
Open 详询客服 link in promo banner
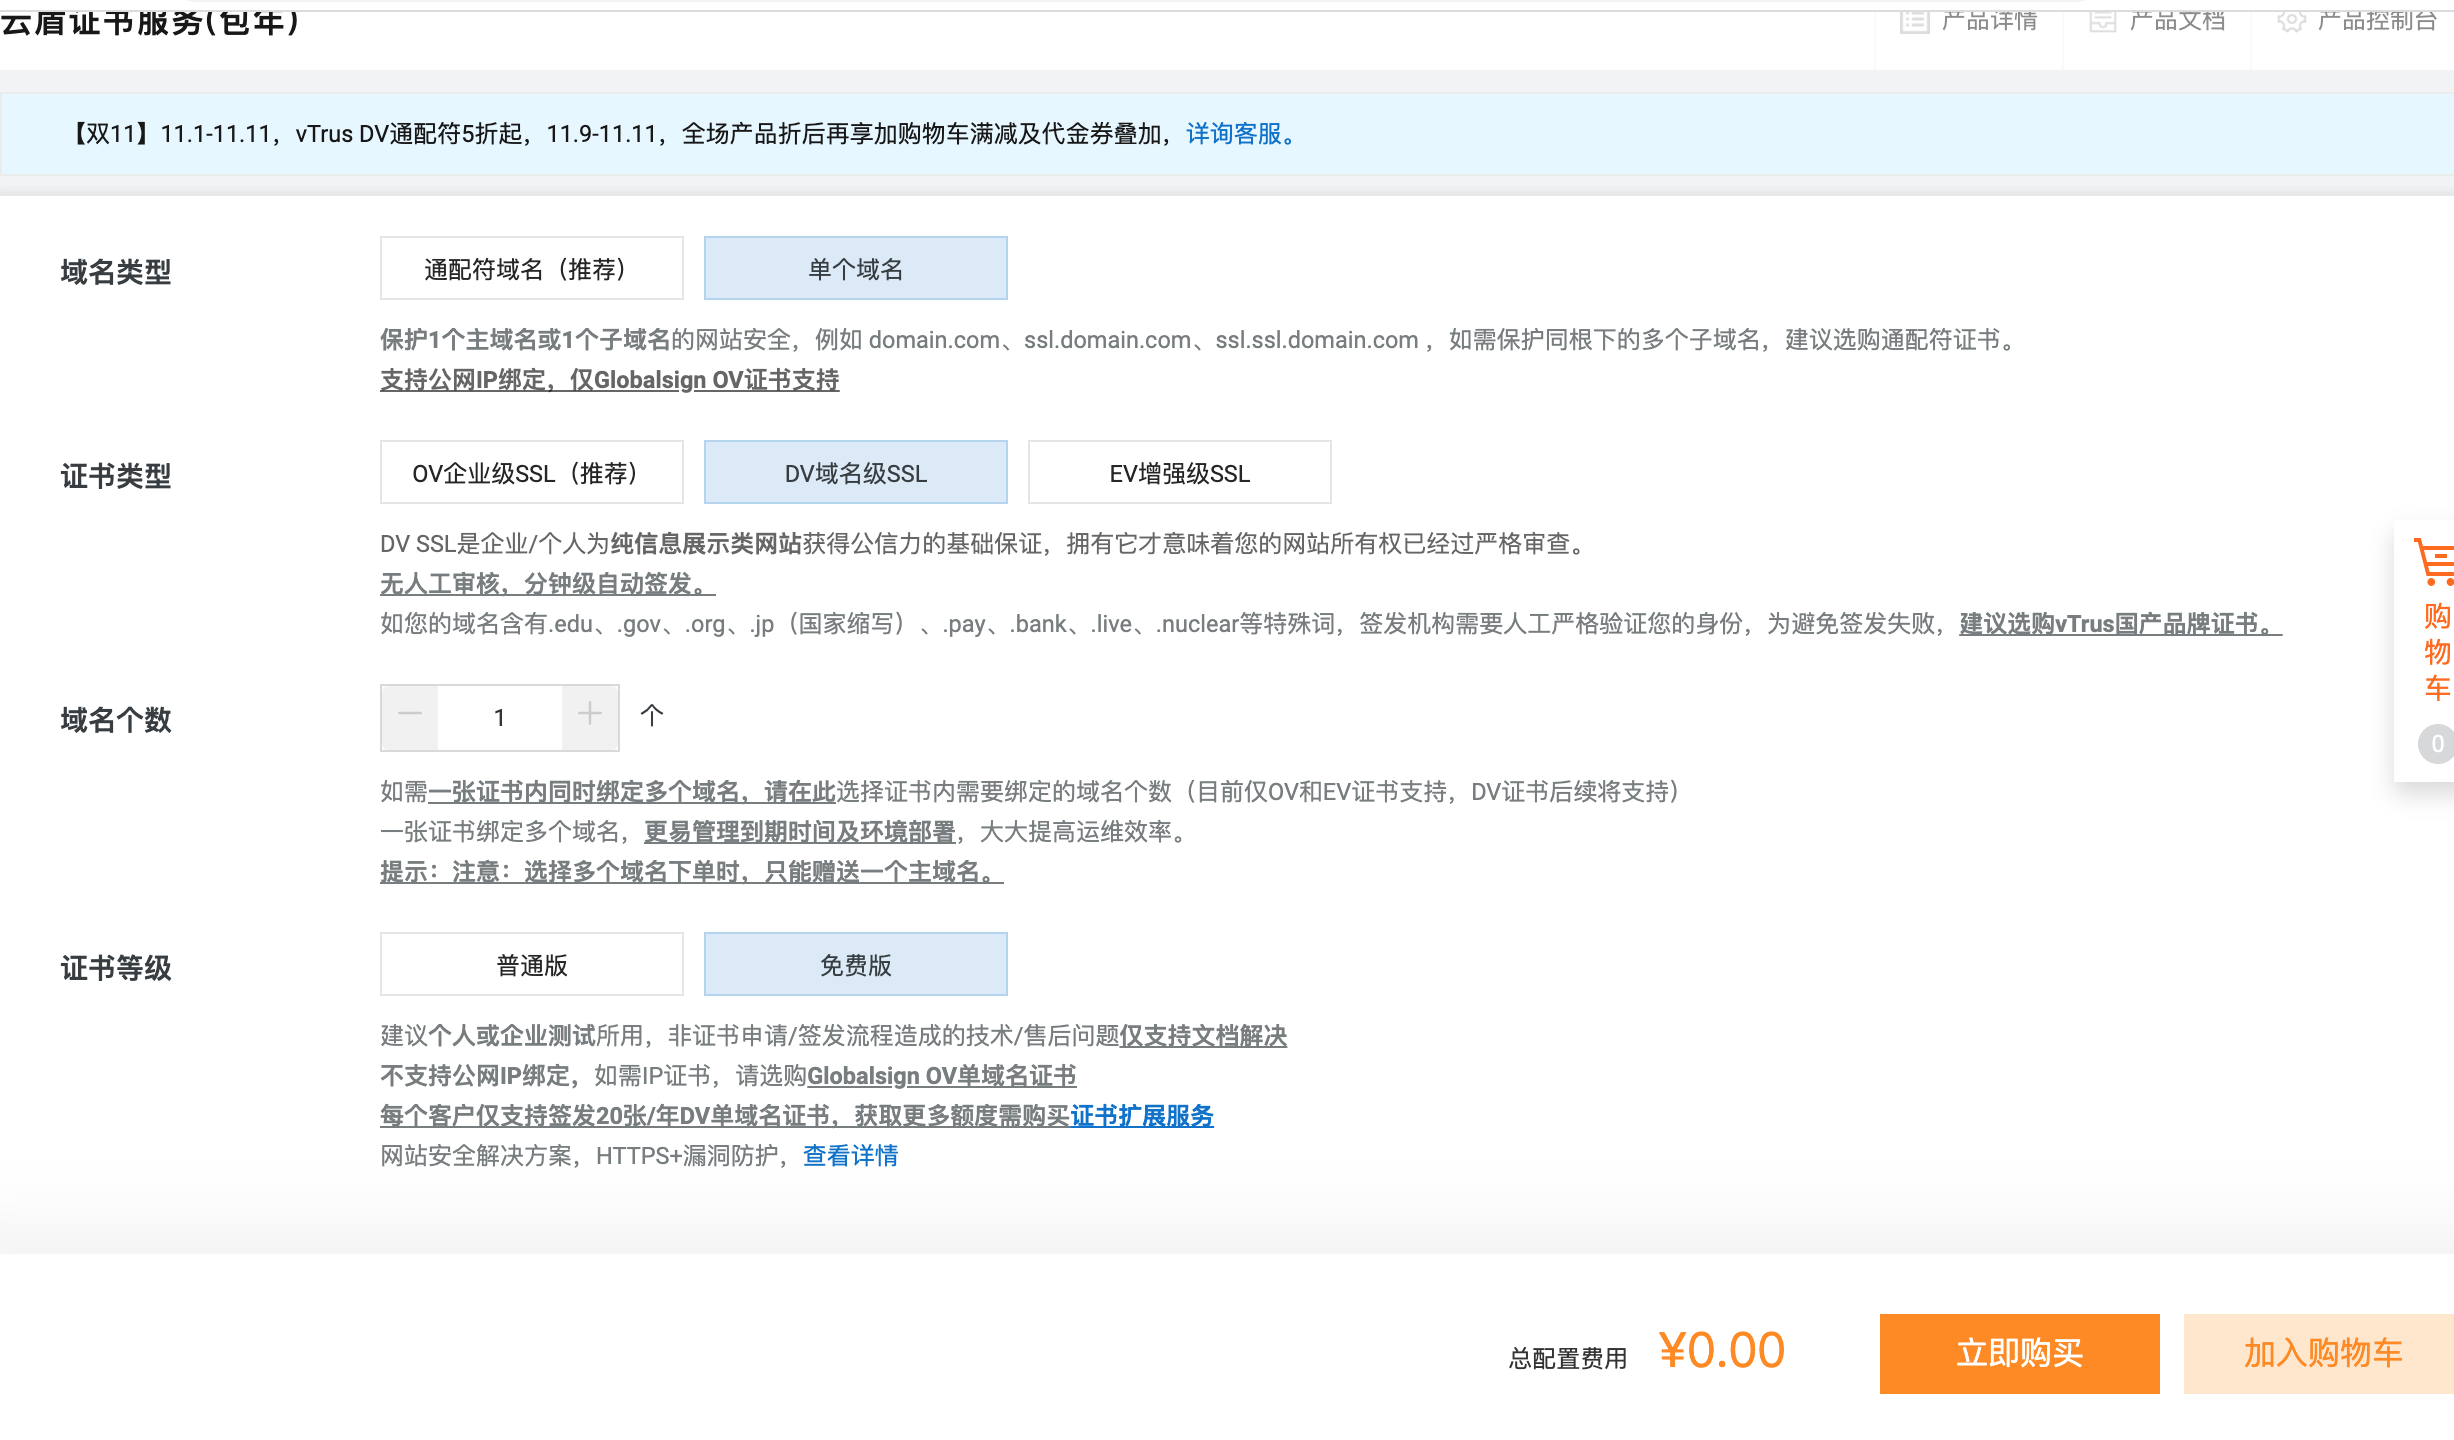click(x=1240, y=134)
